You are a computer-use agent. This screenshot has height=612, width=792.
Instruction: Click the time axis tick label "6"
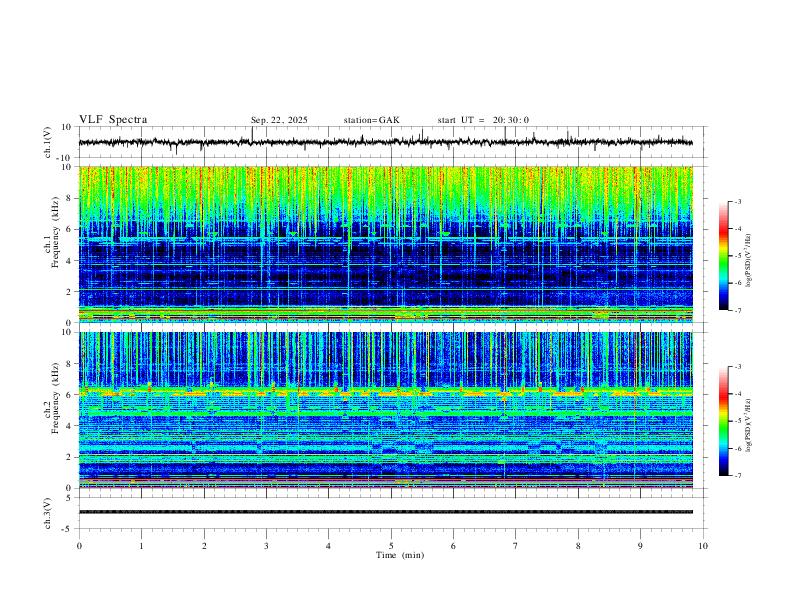[x=453, y=546]
